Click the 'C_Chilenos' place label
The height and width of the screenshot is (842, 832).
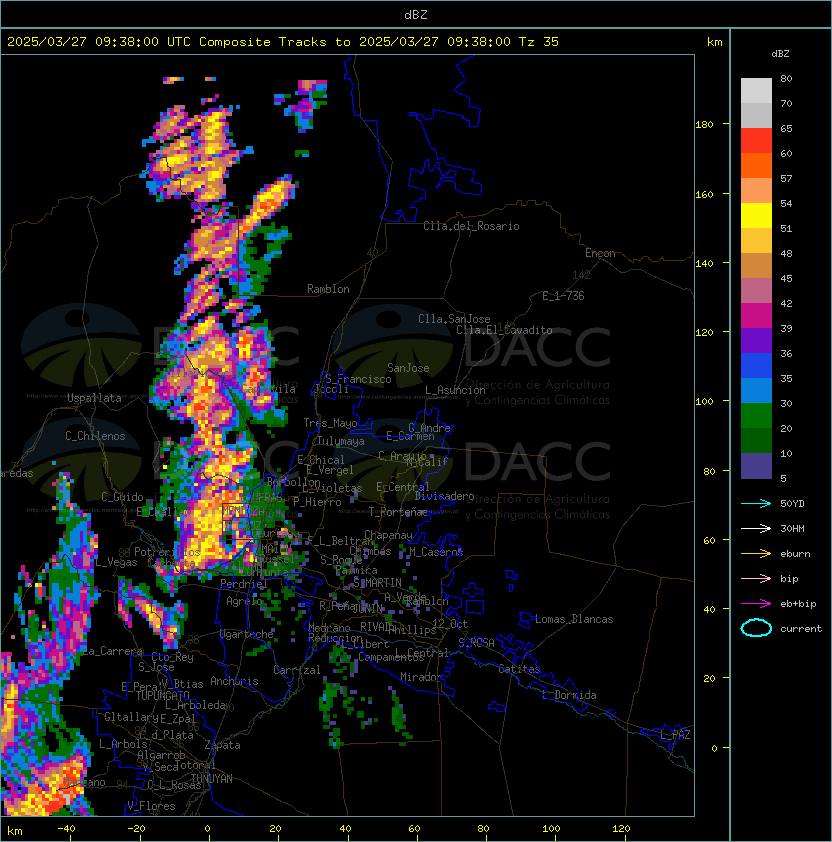click(x=95, y=436)
